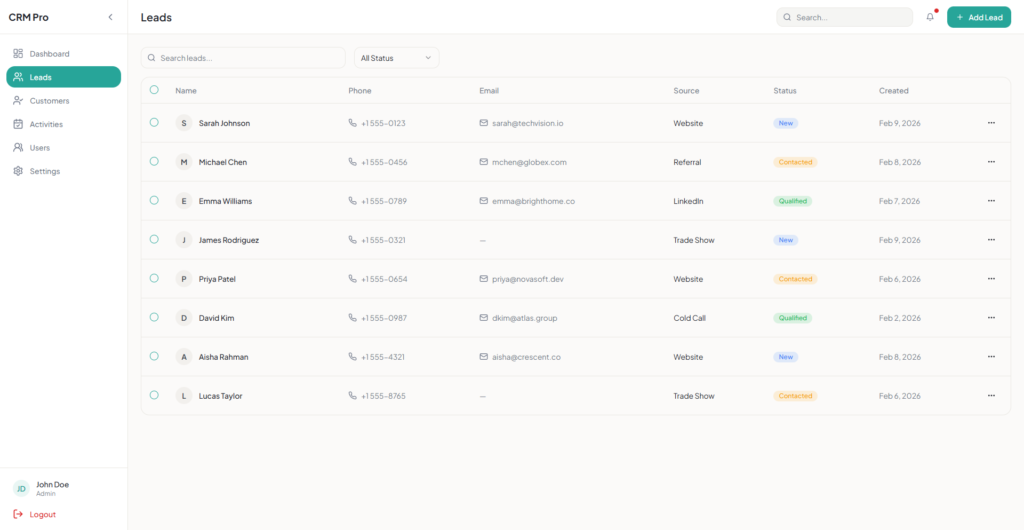Click phone icon in Sarah Johnson's row
The image size is (1024, 530).
pos(352,123)
